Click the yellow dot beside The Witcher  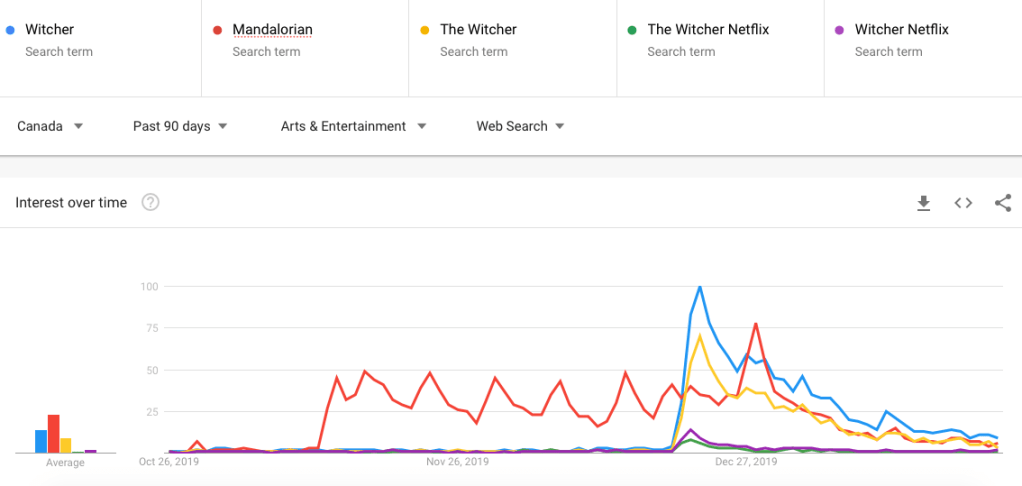(x=424, y=30)
